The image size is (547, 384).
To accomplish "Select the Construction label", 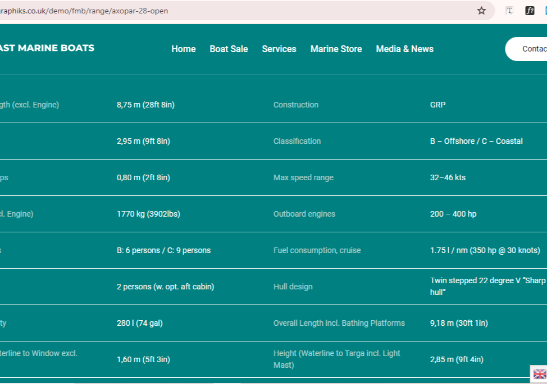I will point(296,105).
